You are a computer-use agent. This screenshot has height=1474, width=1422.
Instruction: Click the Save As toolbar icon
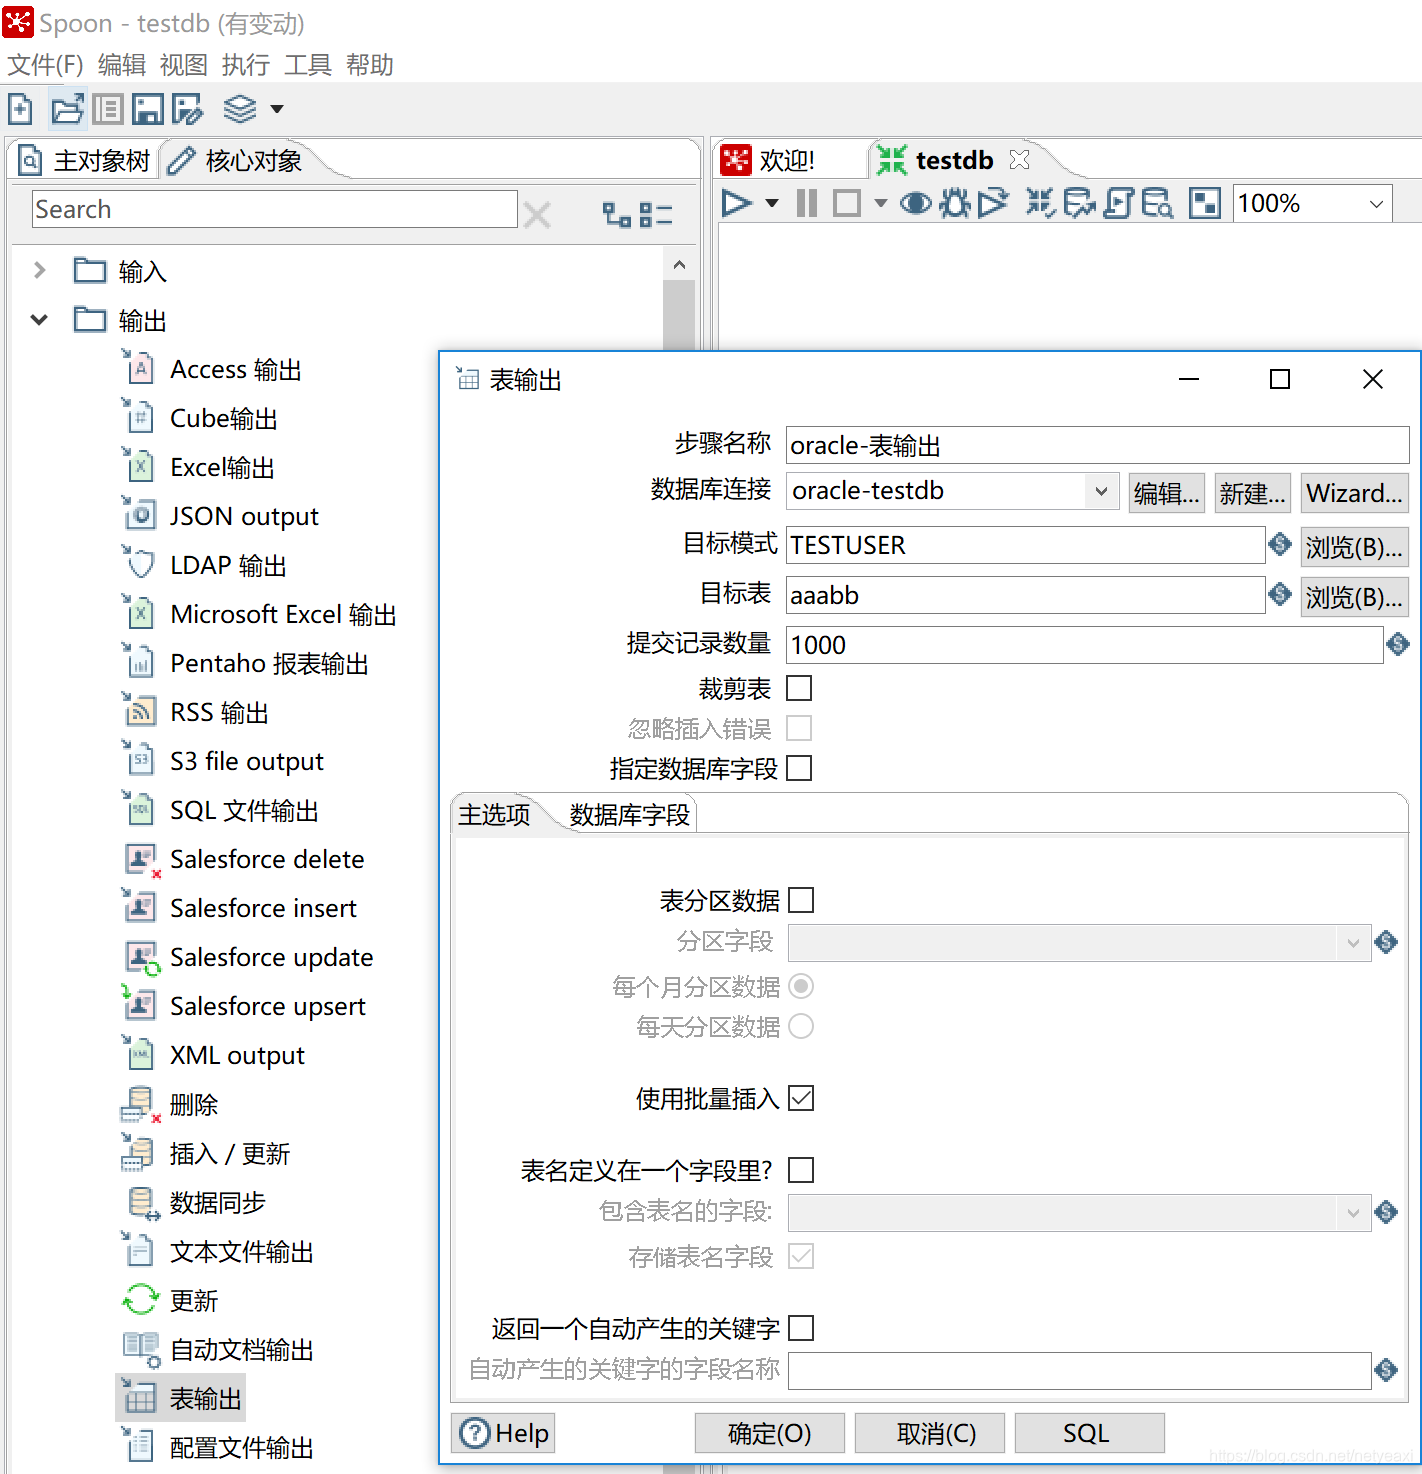187,108
